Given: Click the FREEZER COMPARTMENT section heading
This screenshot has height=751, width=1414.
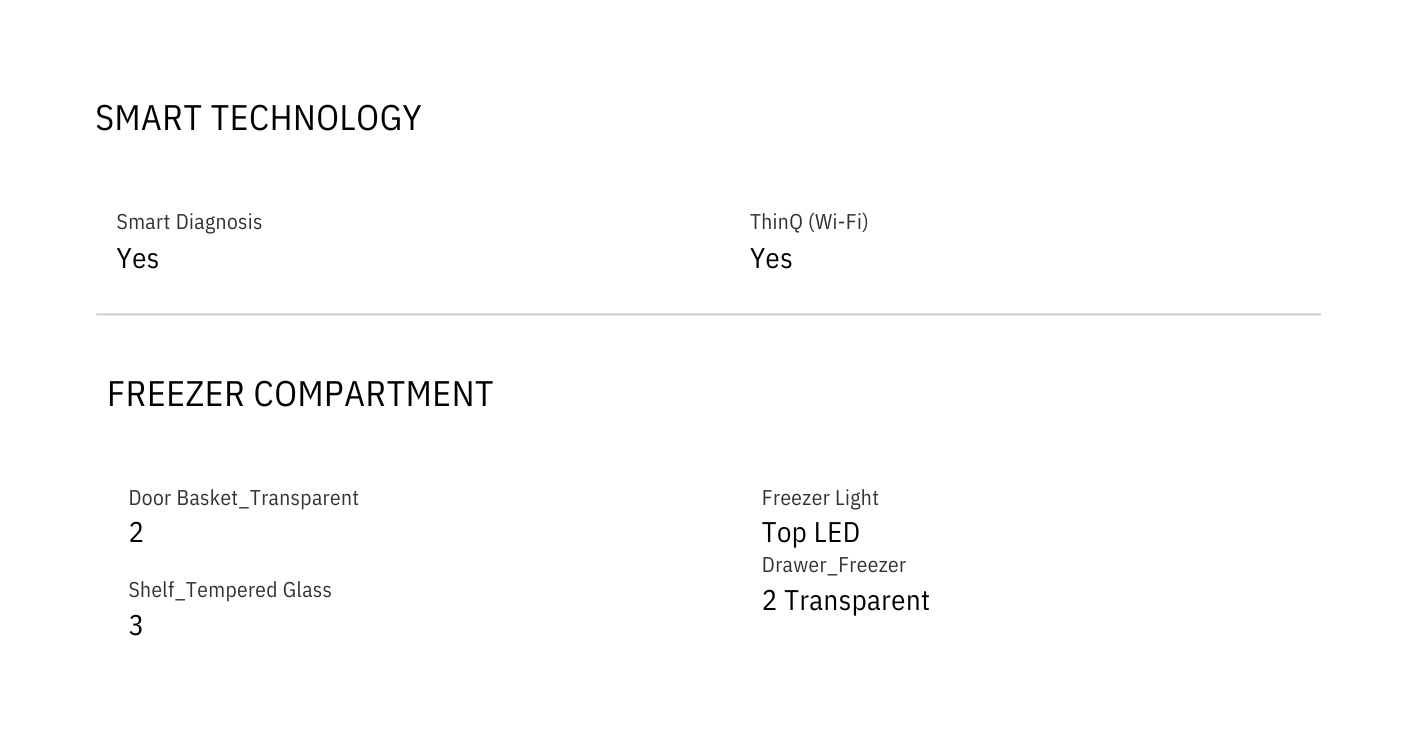Looking at the screenshot, I should (300, 394).
